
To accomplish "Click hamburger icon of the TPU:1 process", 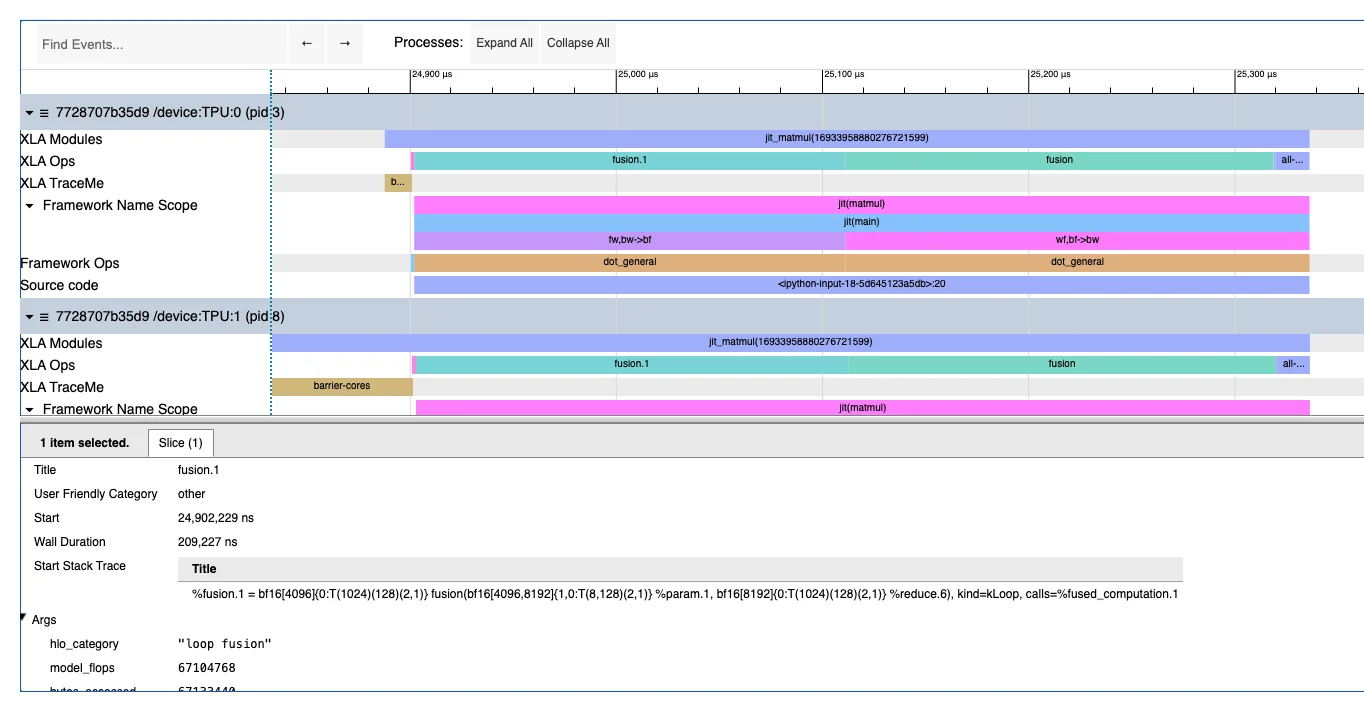I will (x=44, y=317).
